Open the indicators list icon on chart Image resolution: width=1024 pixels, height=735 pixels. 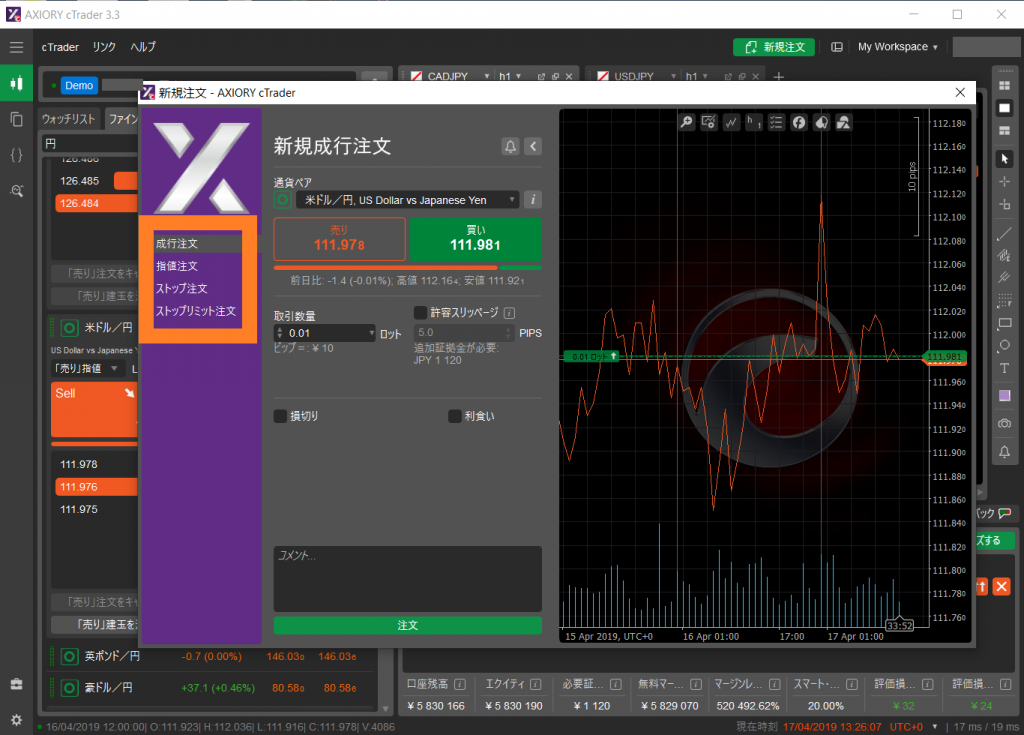(x=776, y=122)
